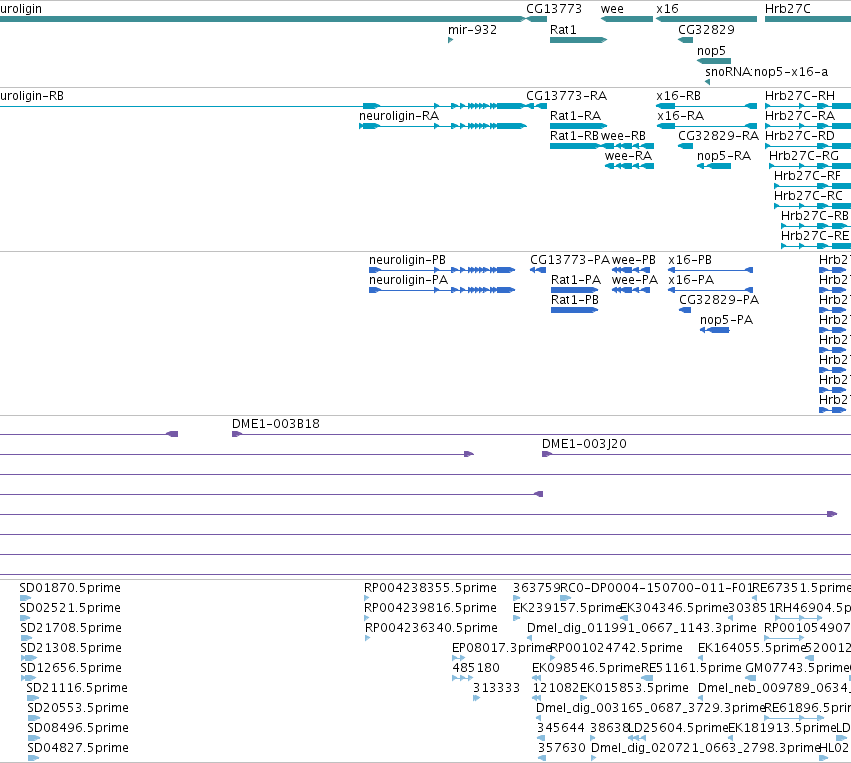The image size is (851, 763).
Task: Open the Hrb27C gene feature
Action: point(808,19)
